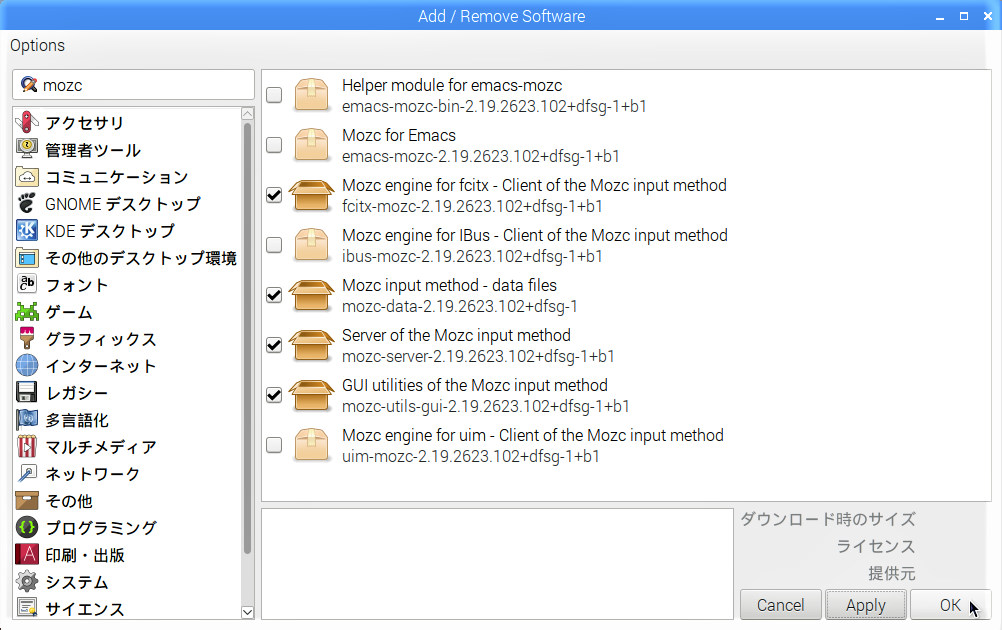
Task: Click the mozc-utils-gui open package icon
Action: [x=311, y=395]
